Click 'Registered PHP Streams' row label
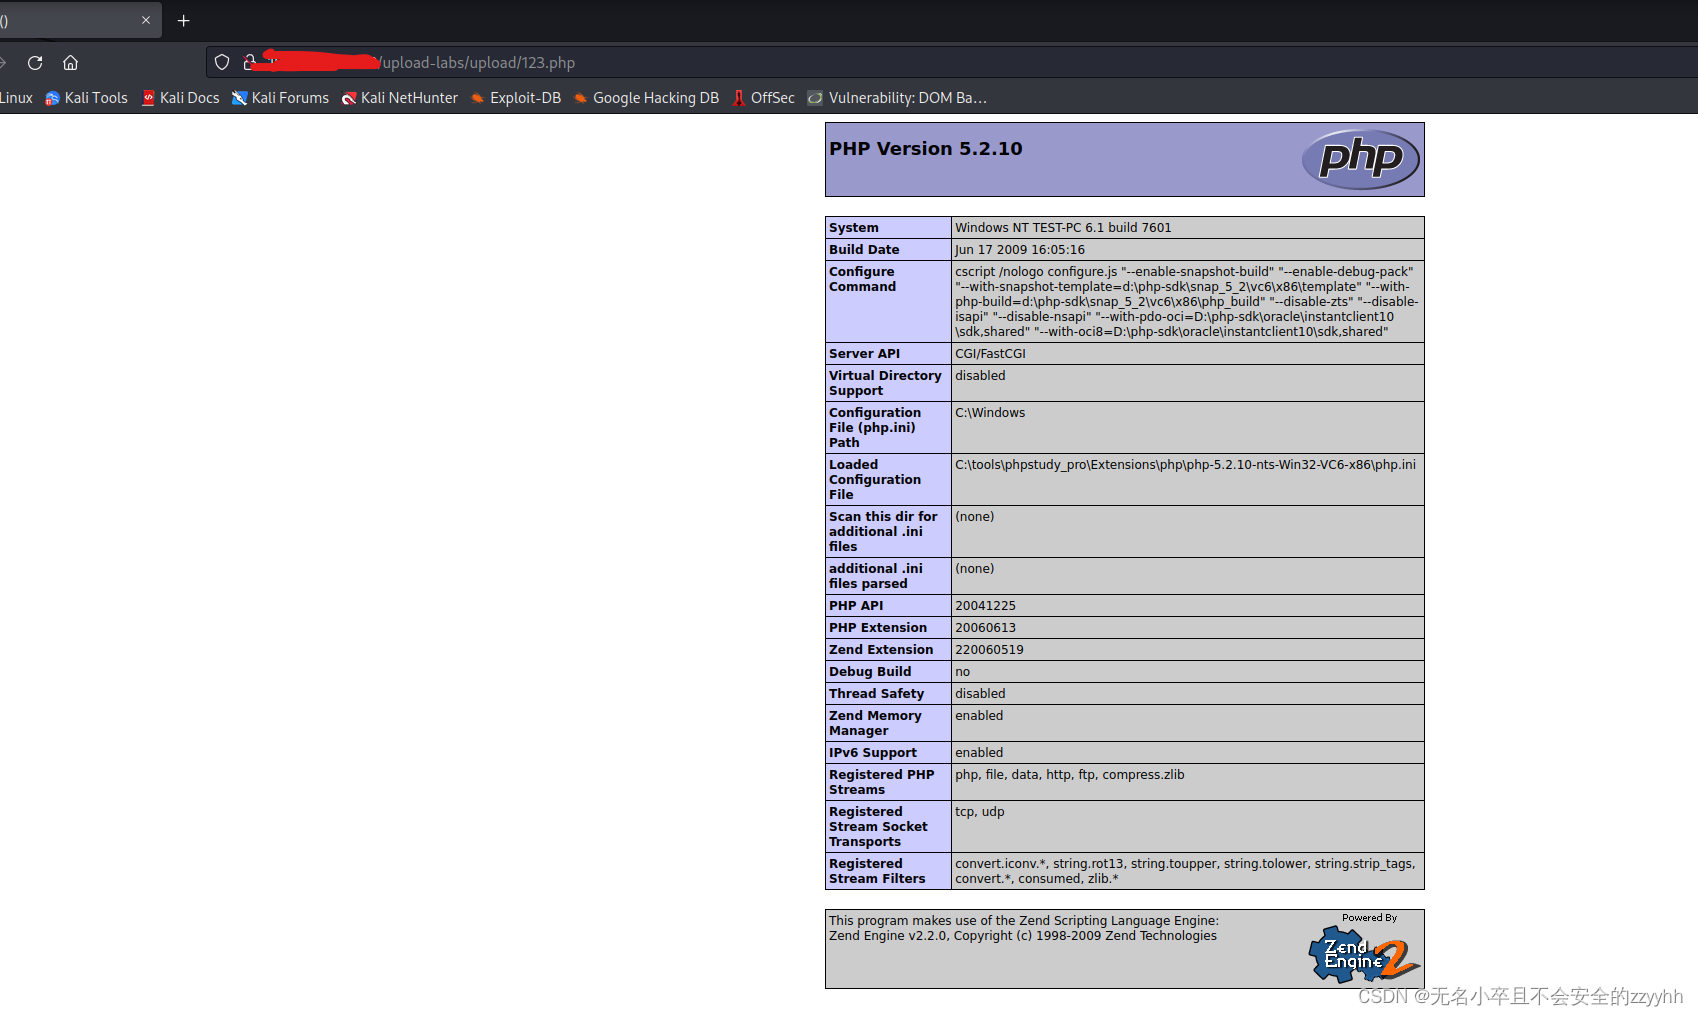The height and width of the screenshot is (1016, 1698). [x=881, y=782]
